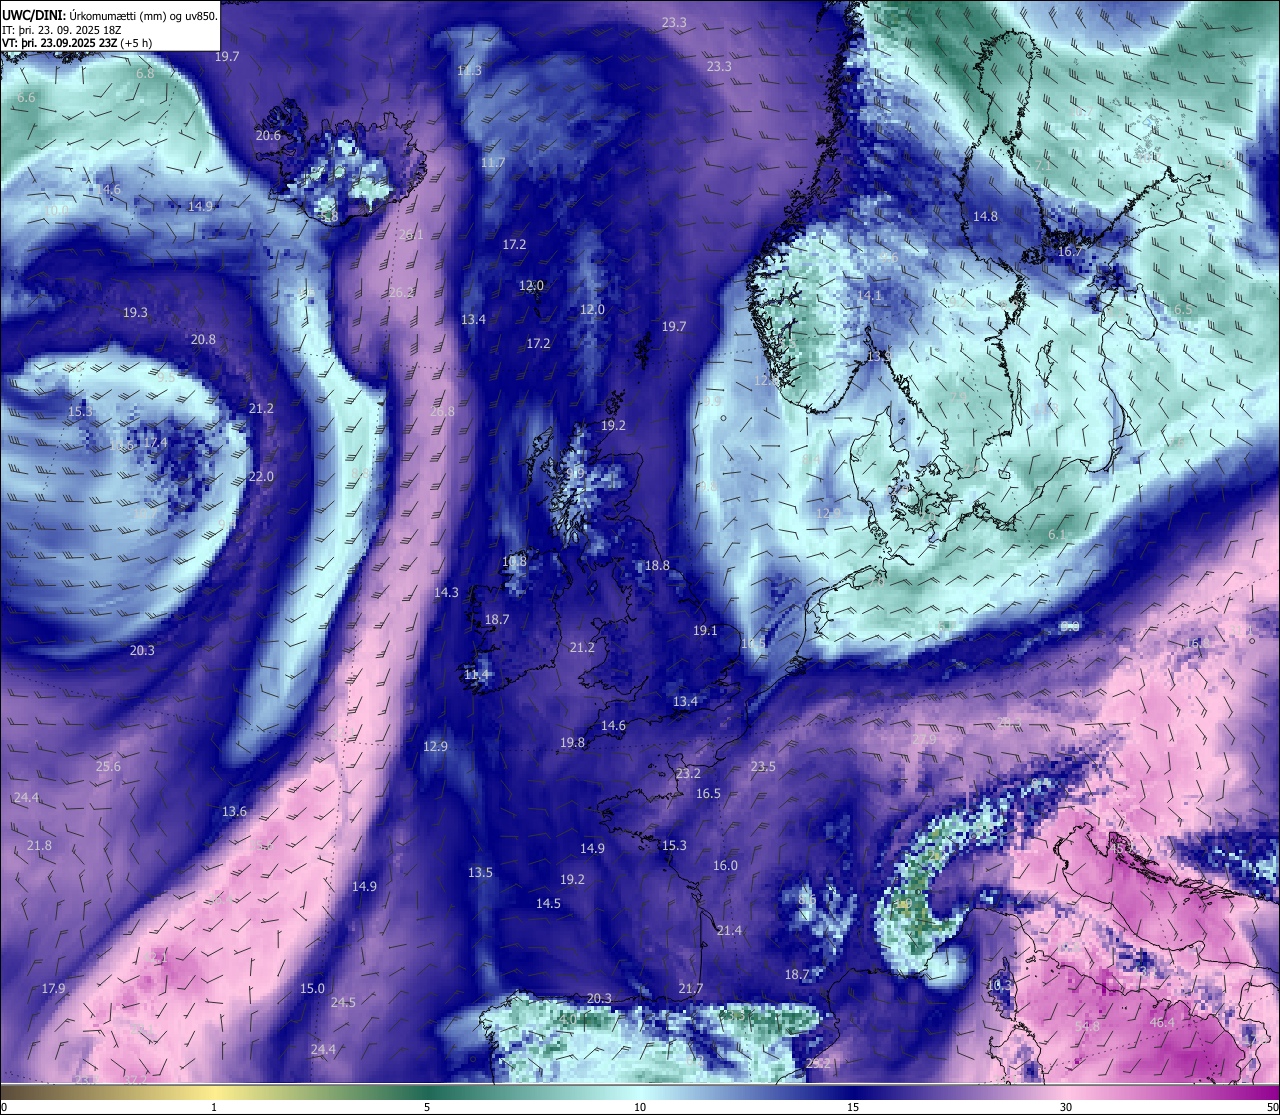
Task: Select the 14.3 value label
Action: [446, 593]
